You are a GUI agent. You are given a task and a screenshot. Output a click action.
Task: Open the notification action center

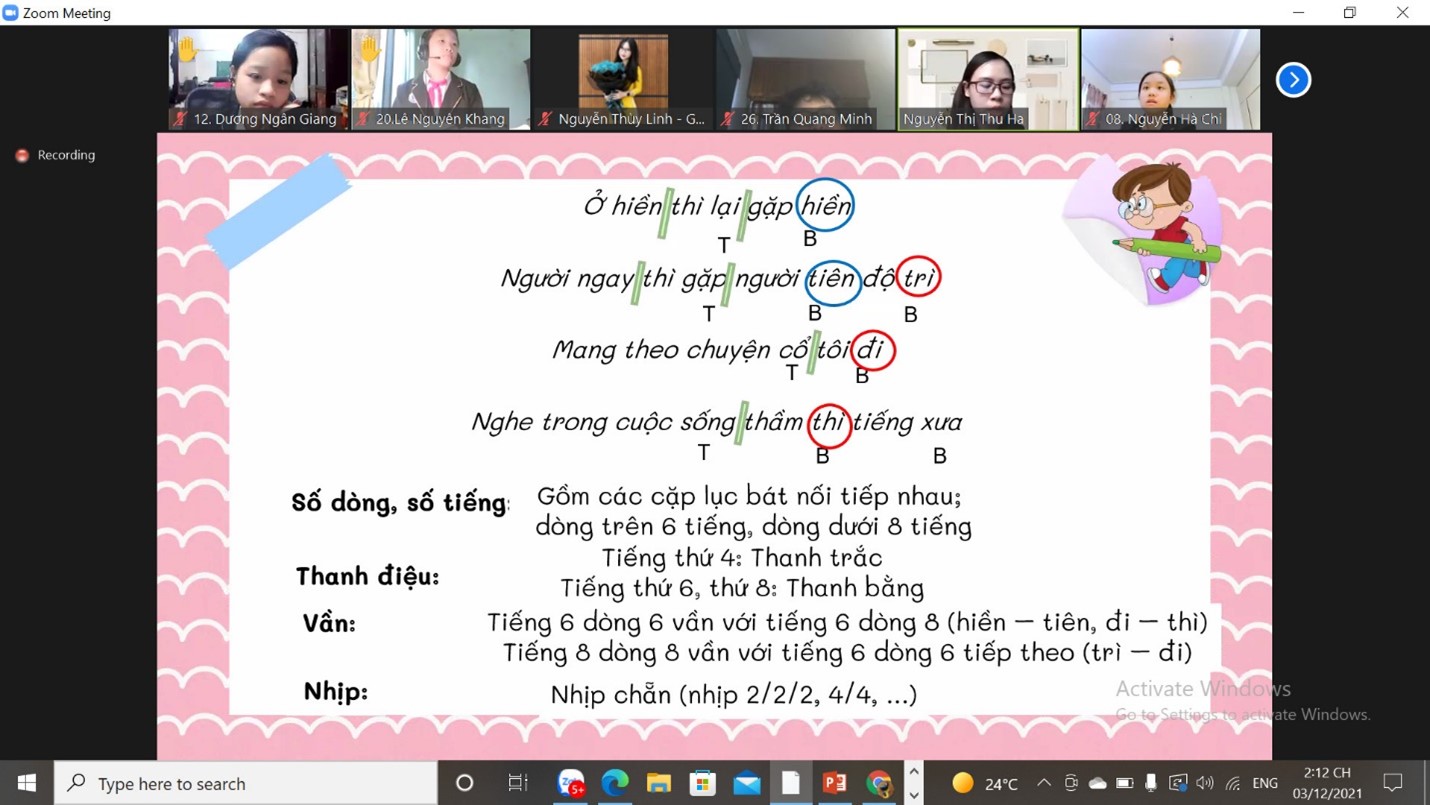(x=1392, y=783)
